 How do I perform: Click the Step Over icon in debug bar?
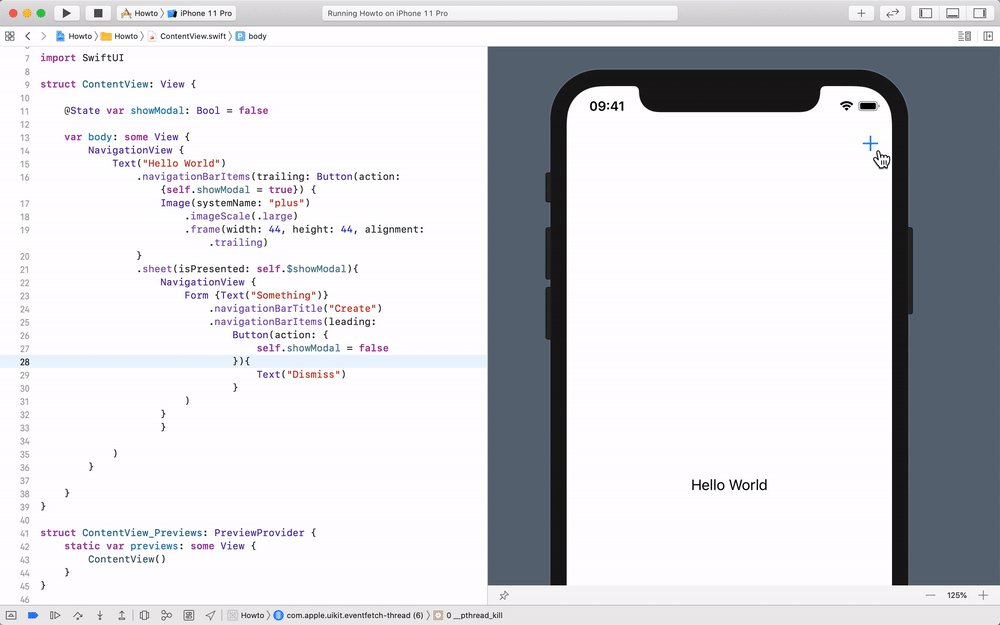pos(78,615)
